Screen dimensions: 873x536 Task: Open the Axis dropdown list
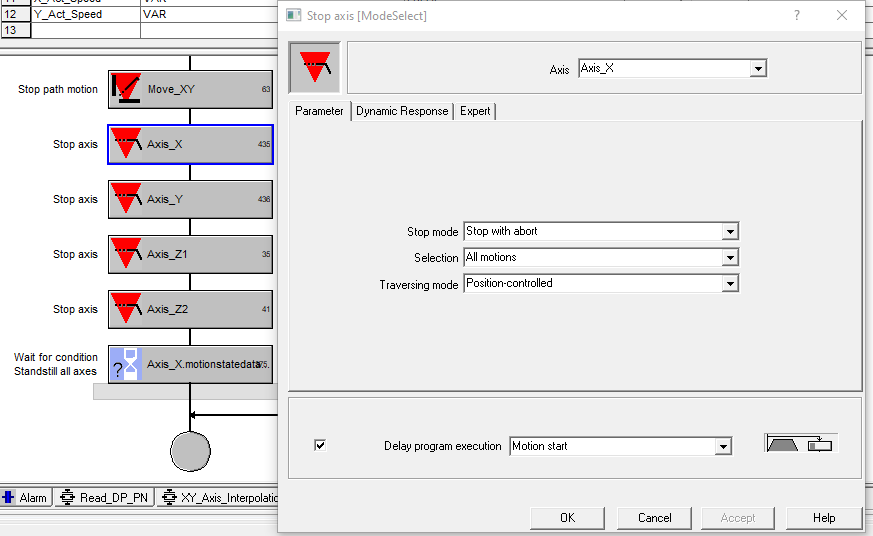pos(758,69)
